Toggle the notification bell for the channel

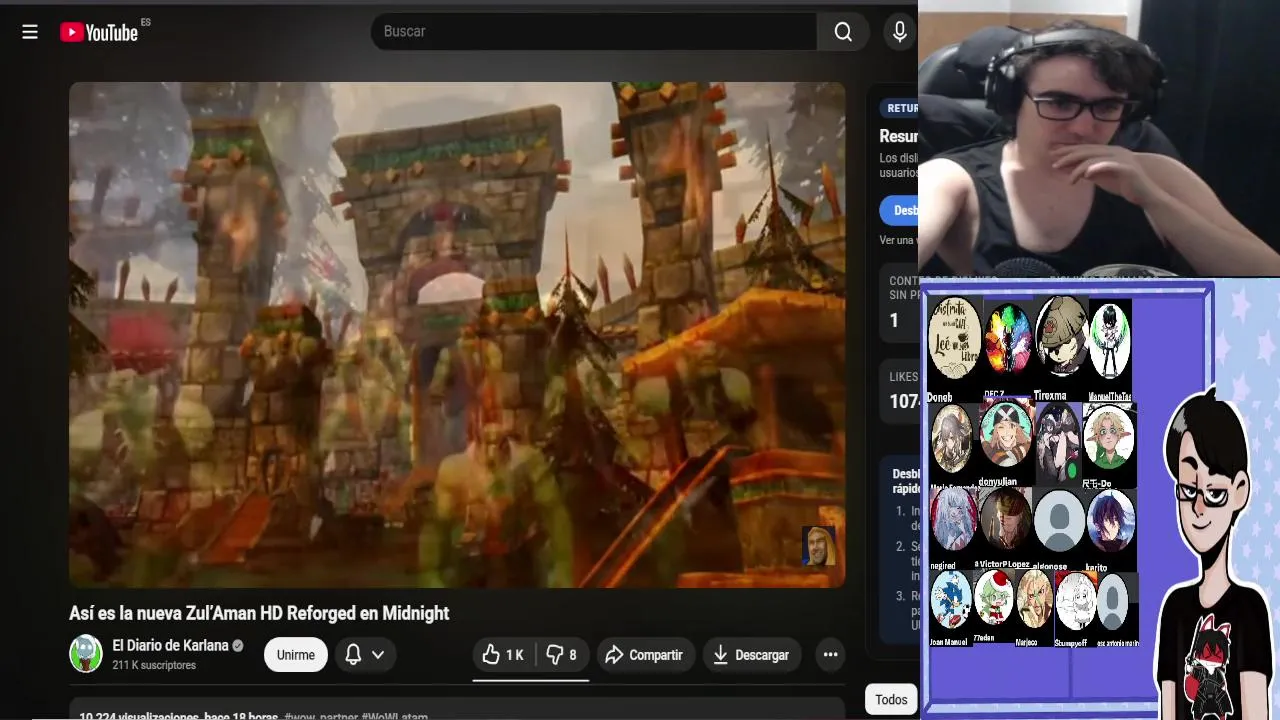click(x=353, y=655)
